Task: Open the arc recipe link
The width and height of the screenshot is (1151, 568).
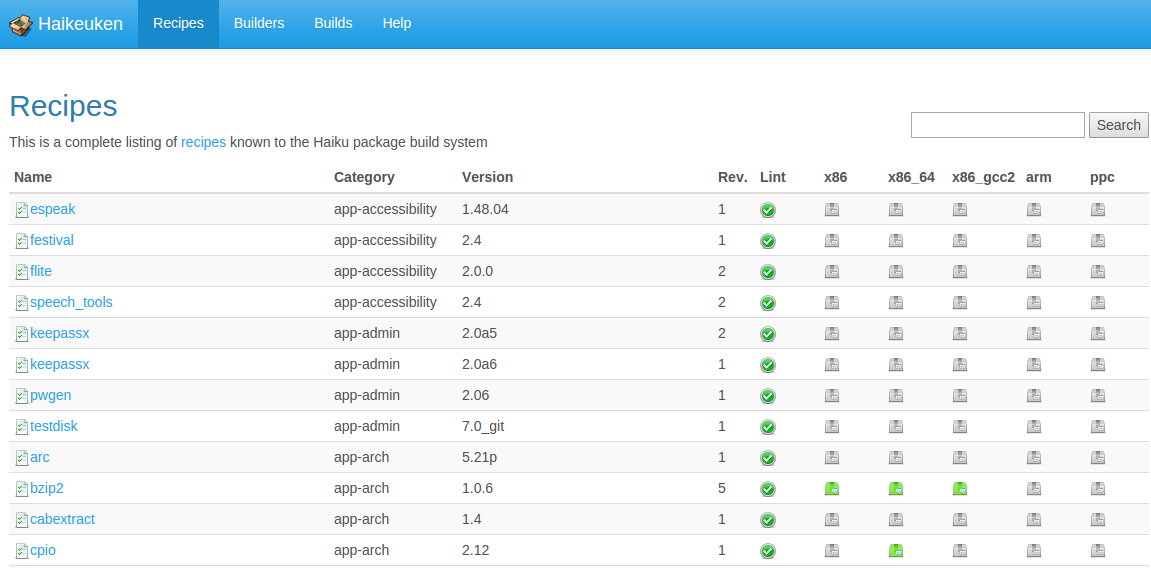Action: 40,457
